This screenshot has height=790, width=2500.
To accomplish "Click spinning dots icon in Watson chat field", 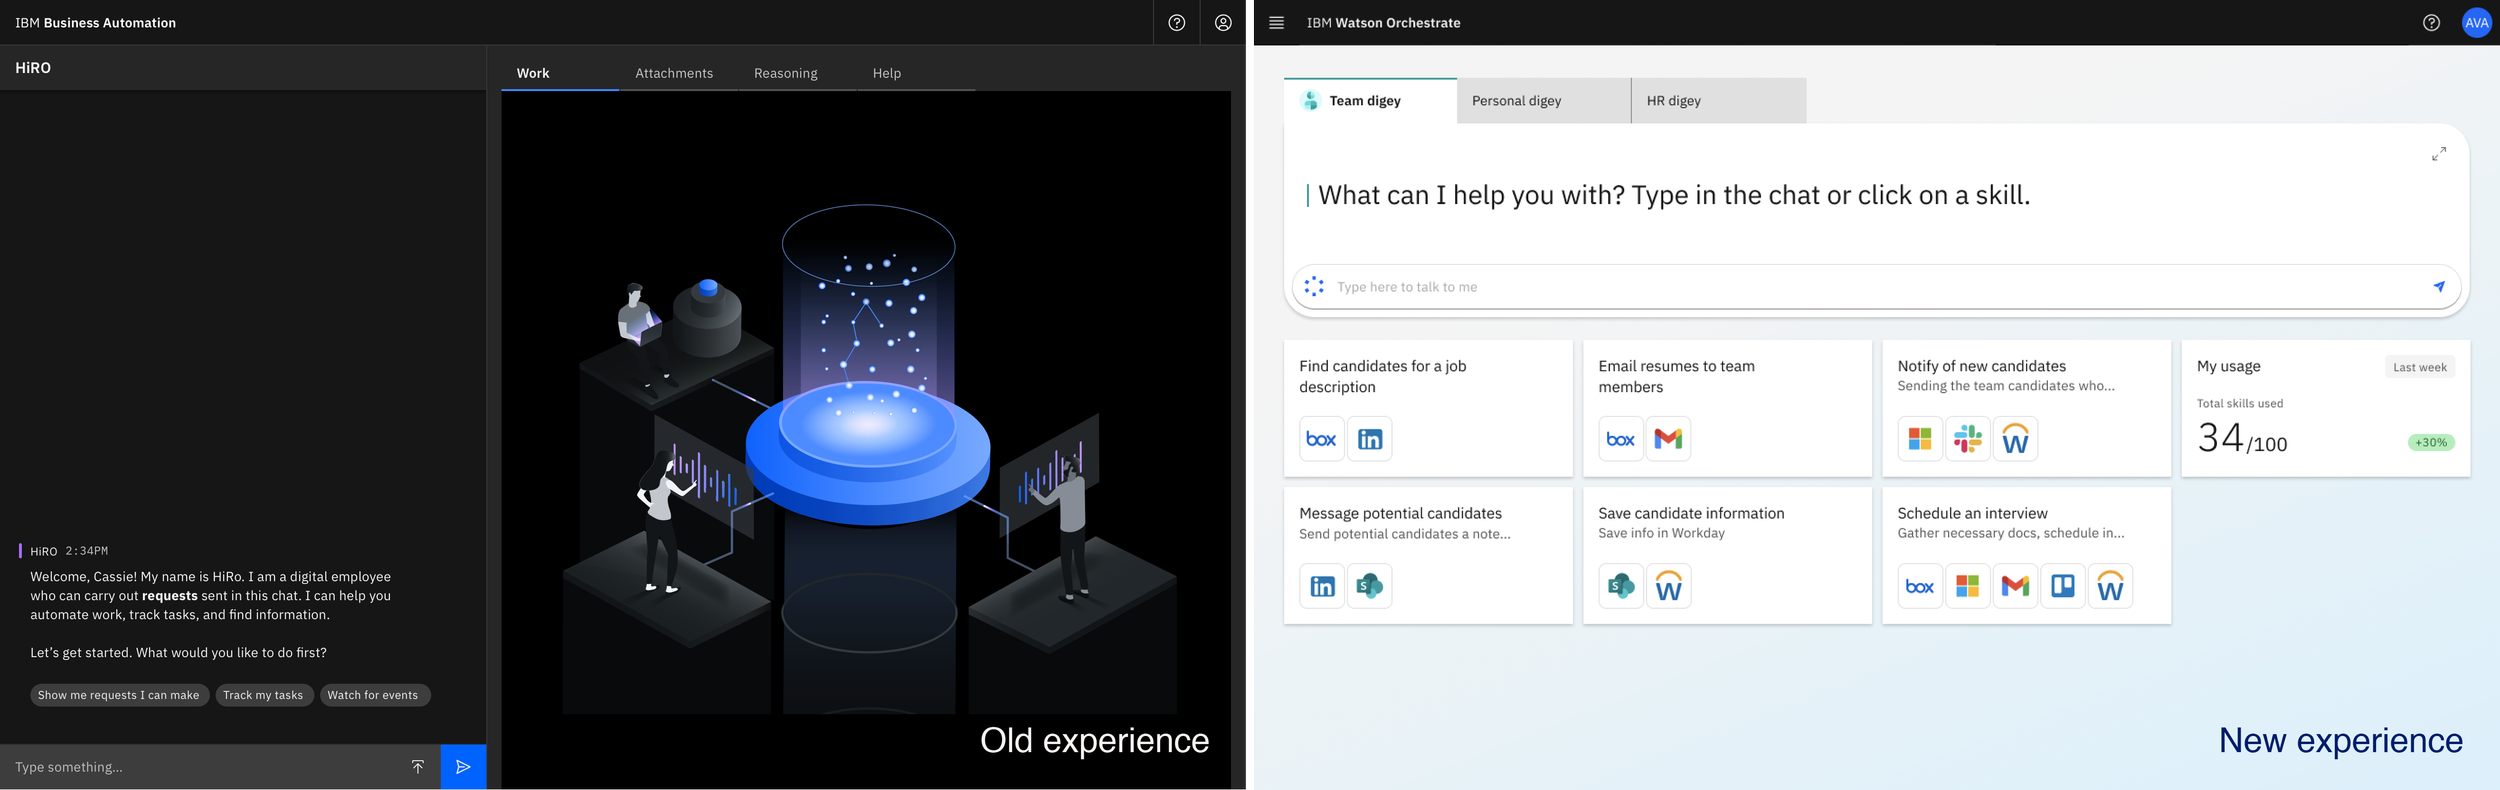I will tap(1314, 286).
